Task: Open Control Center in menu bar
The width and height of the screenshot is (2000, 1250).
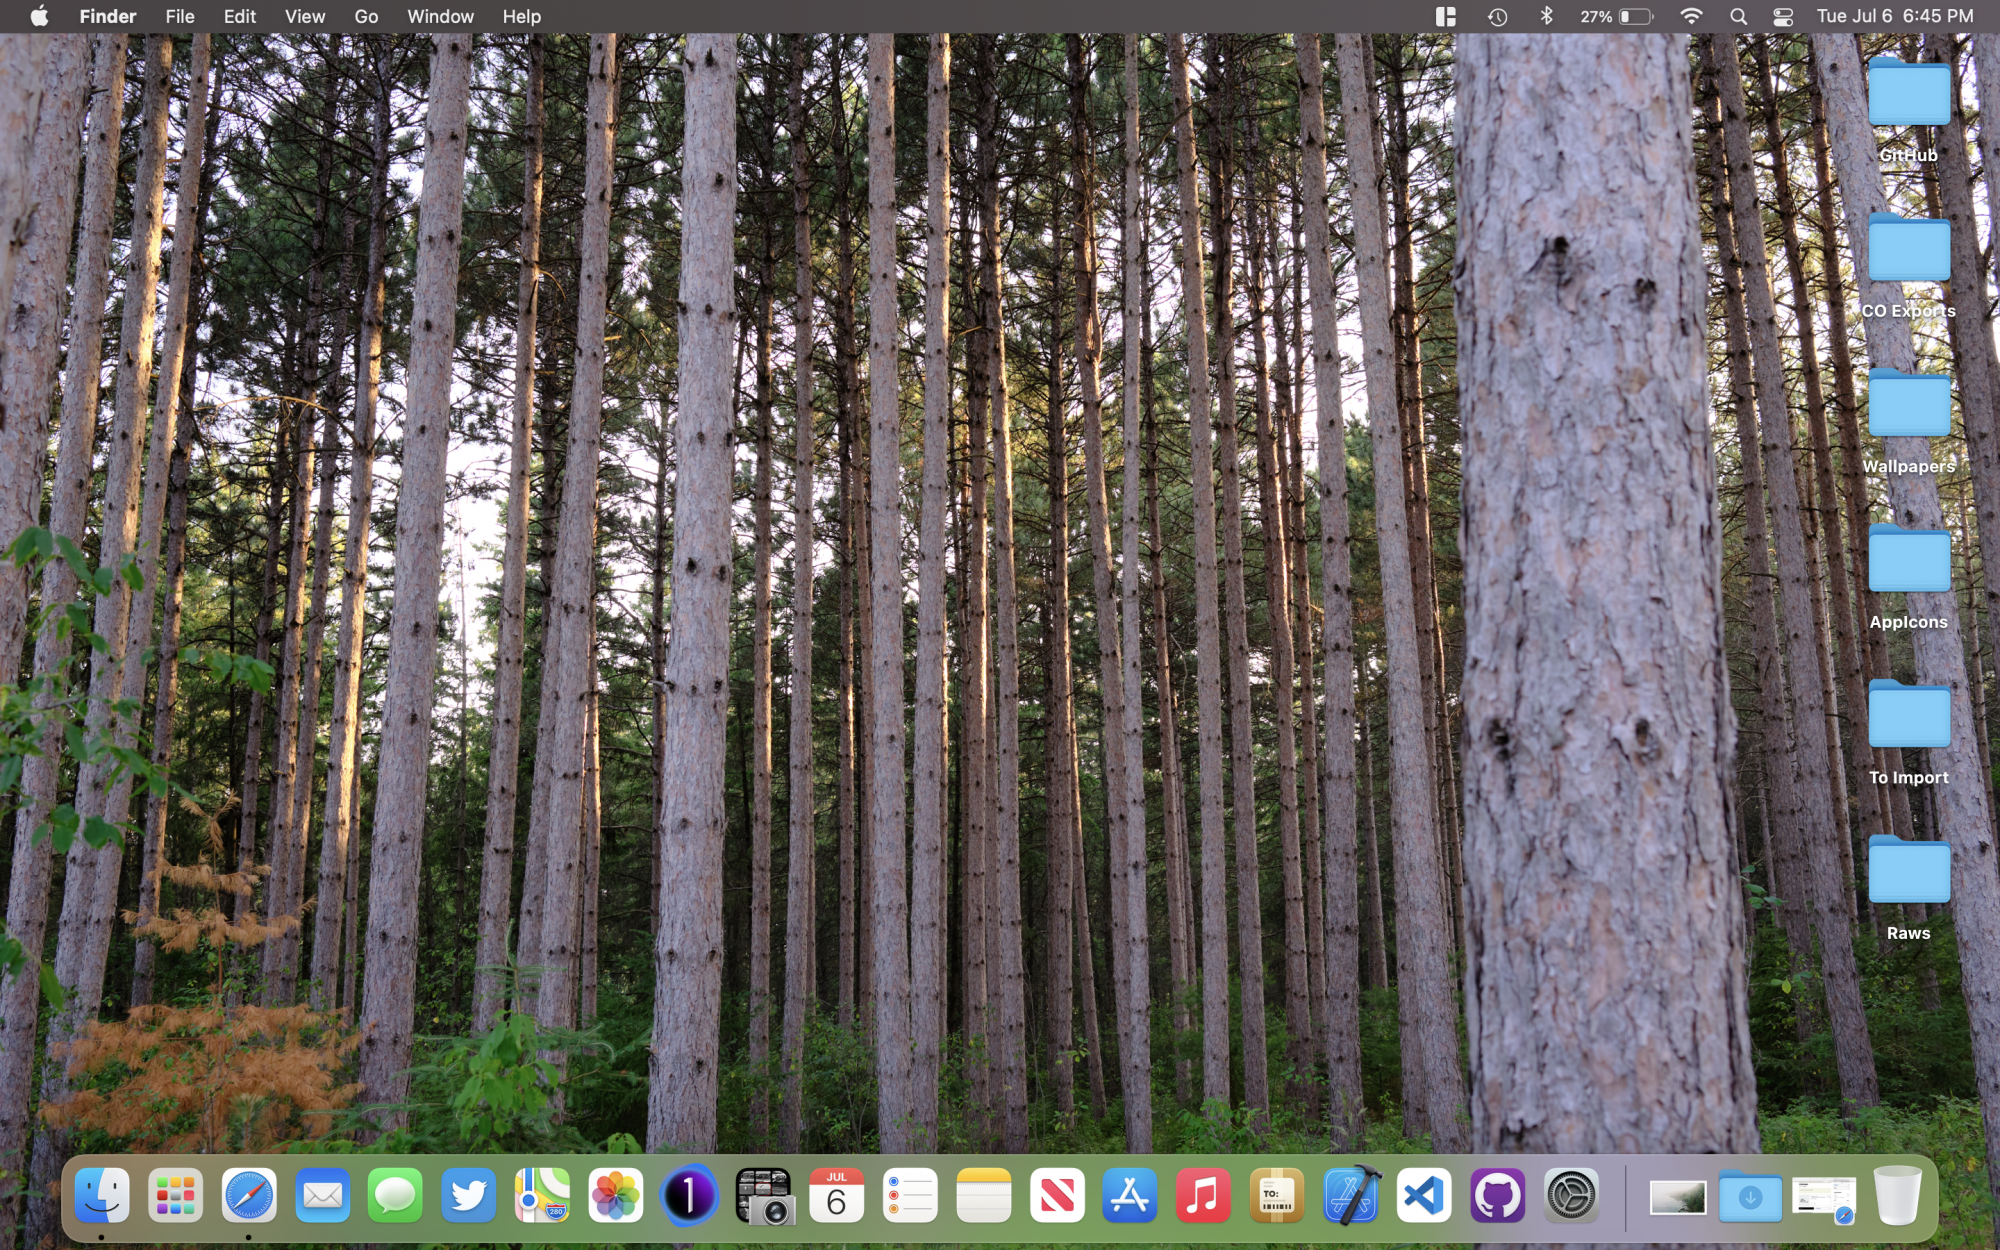Action: (1783, 17)
